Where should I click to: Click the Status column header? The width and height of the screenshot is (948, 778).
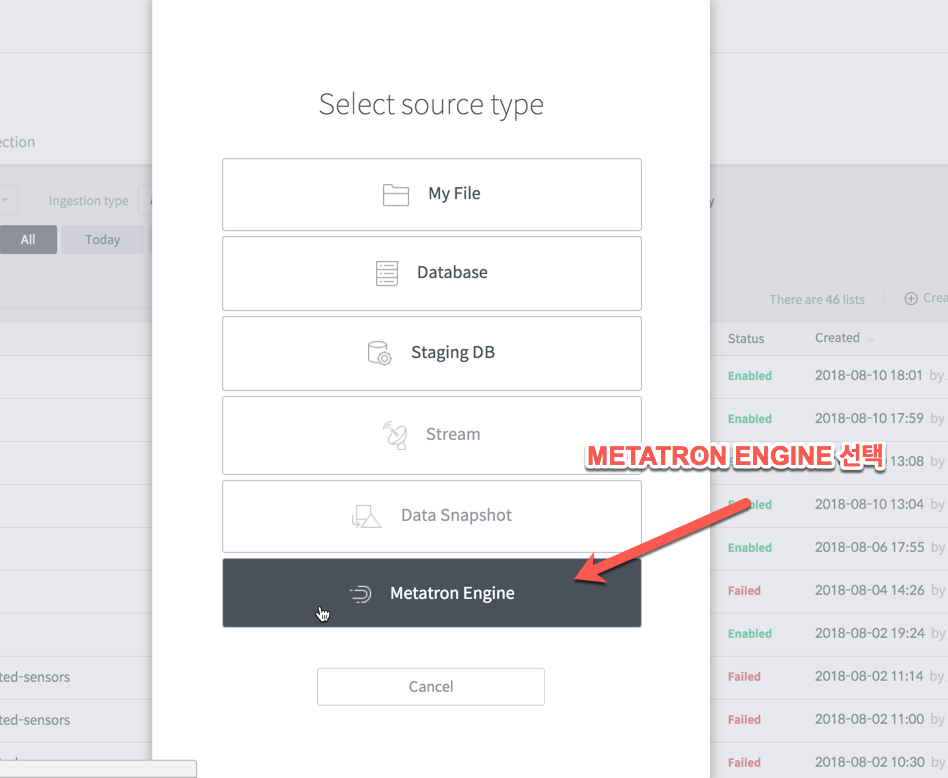click(x=745, y=339)
